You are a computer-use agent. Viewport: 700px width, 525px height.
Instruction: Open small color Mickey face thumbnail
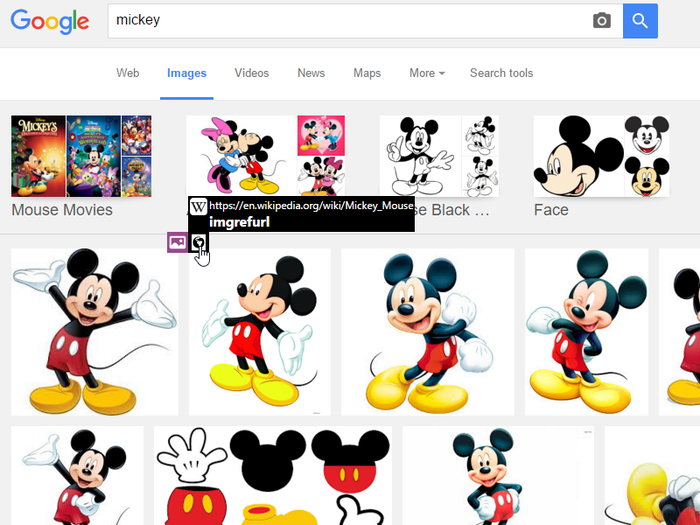(x=647, y=177)
